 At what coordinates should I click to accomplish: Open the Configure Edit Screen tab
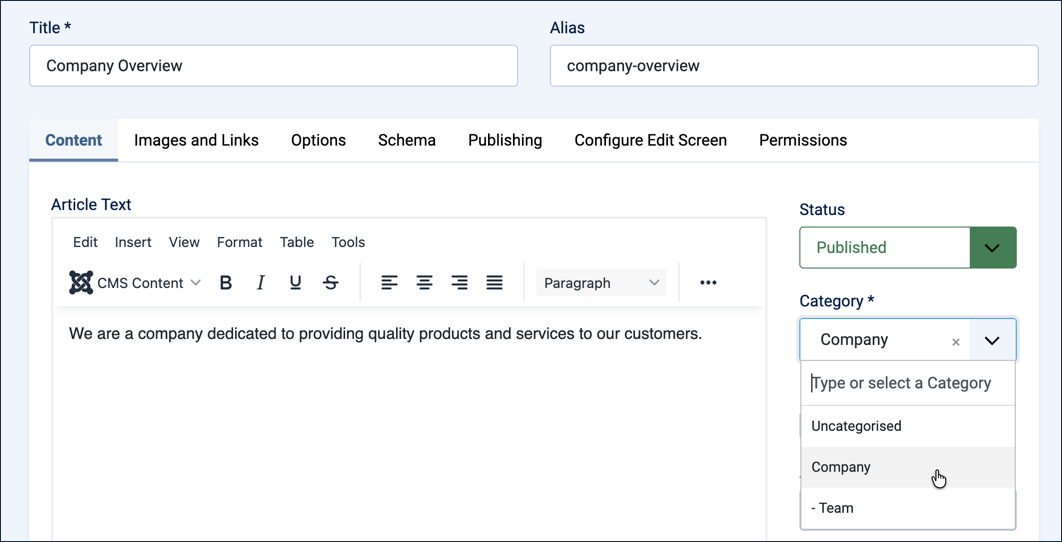pyautogui.click(x=651, y=140)
